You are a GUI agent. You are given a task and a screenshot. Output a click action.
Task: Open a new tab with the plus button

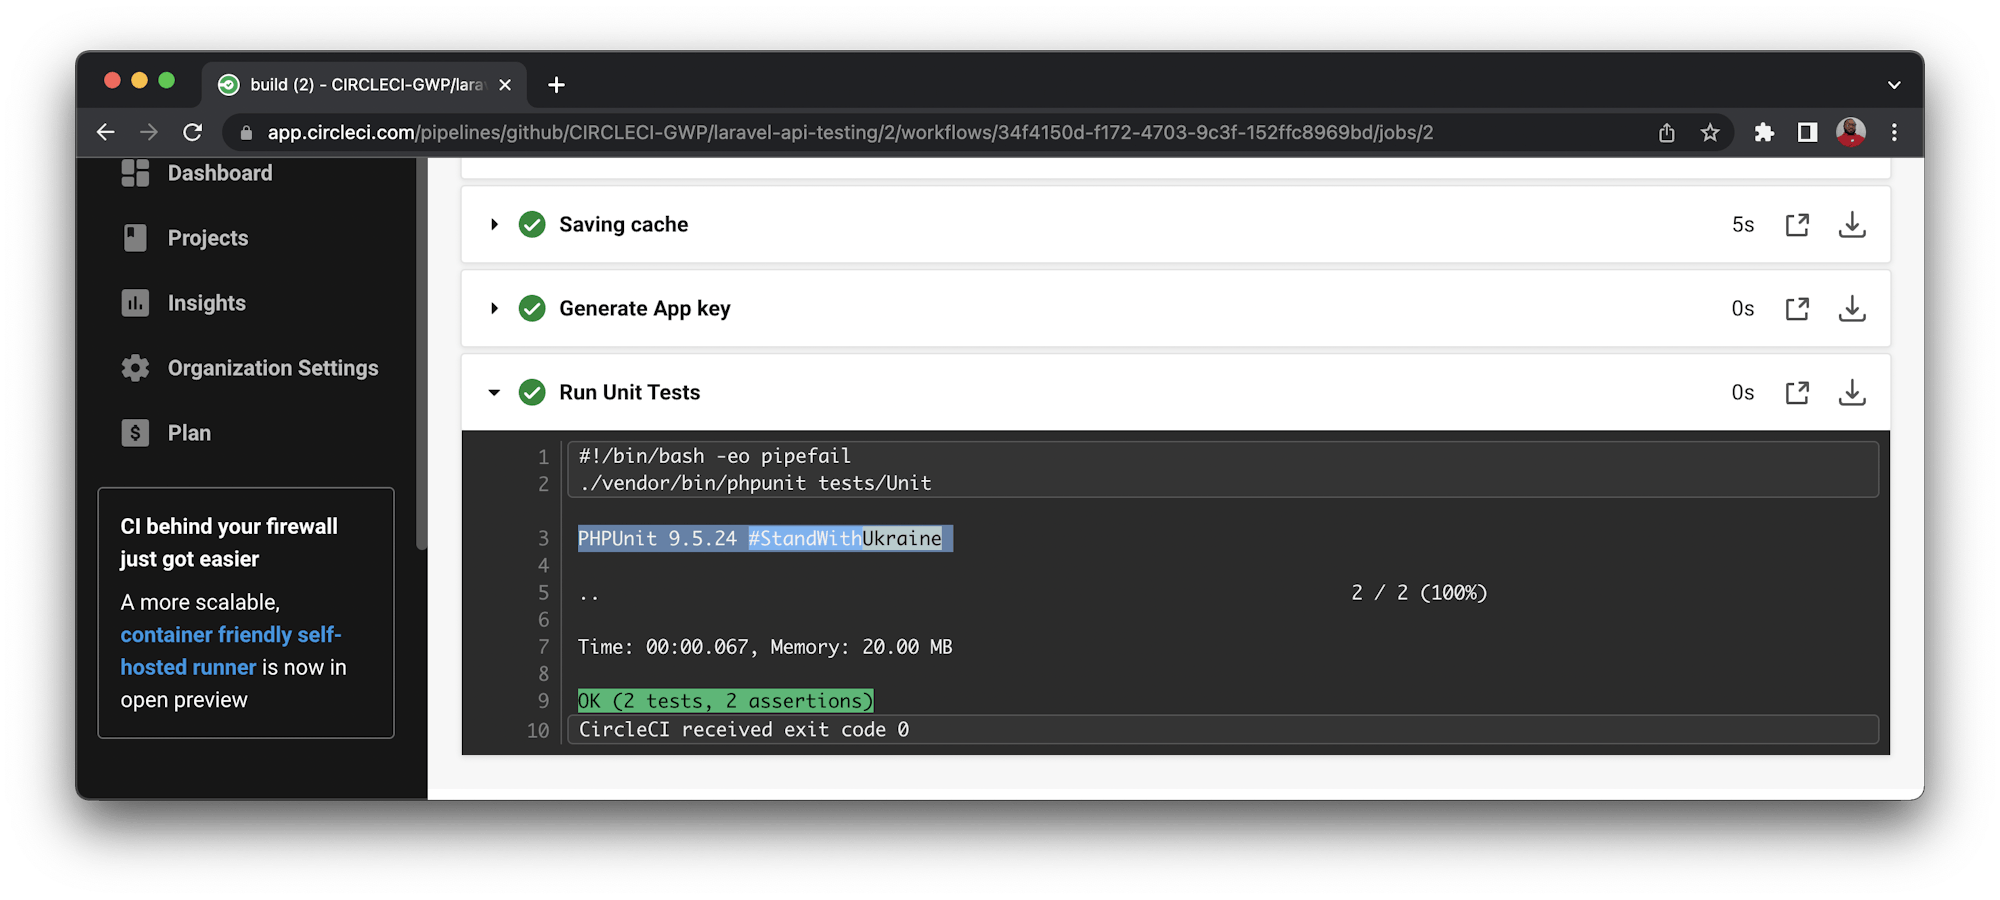556,84
